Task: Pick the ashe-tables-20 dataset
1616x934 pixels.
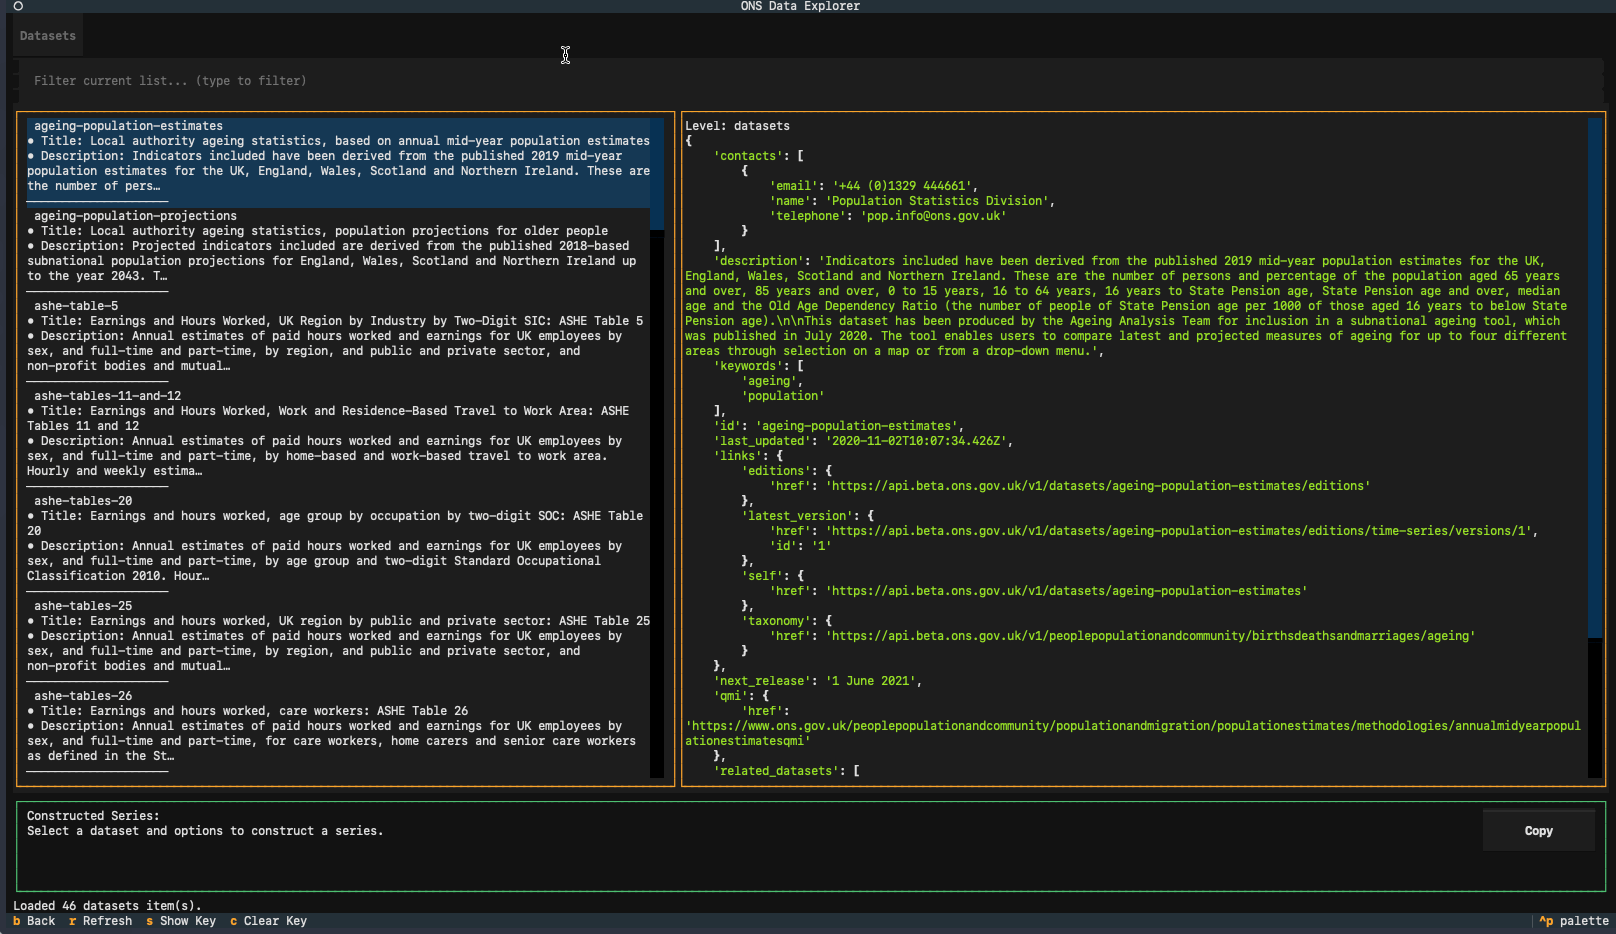Action: (x=339, y=546)
